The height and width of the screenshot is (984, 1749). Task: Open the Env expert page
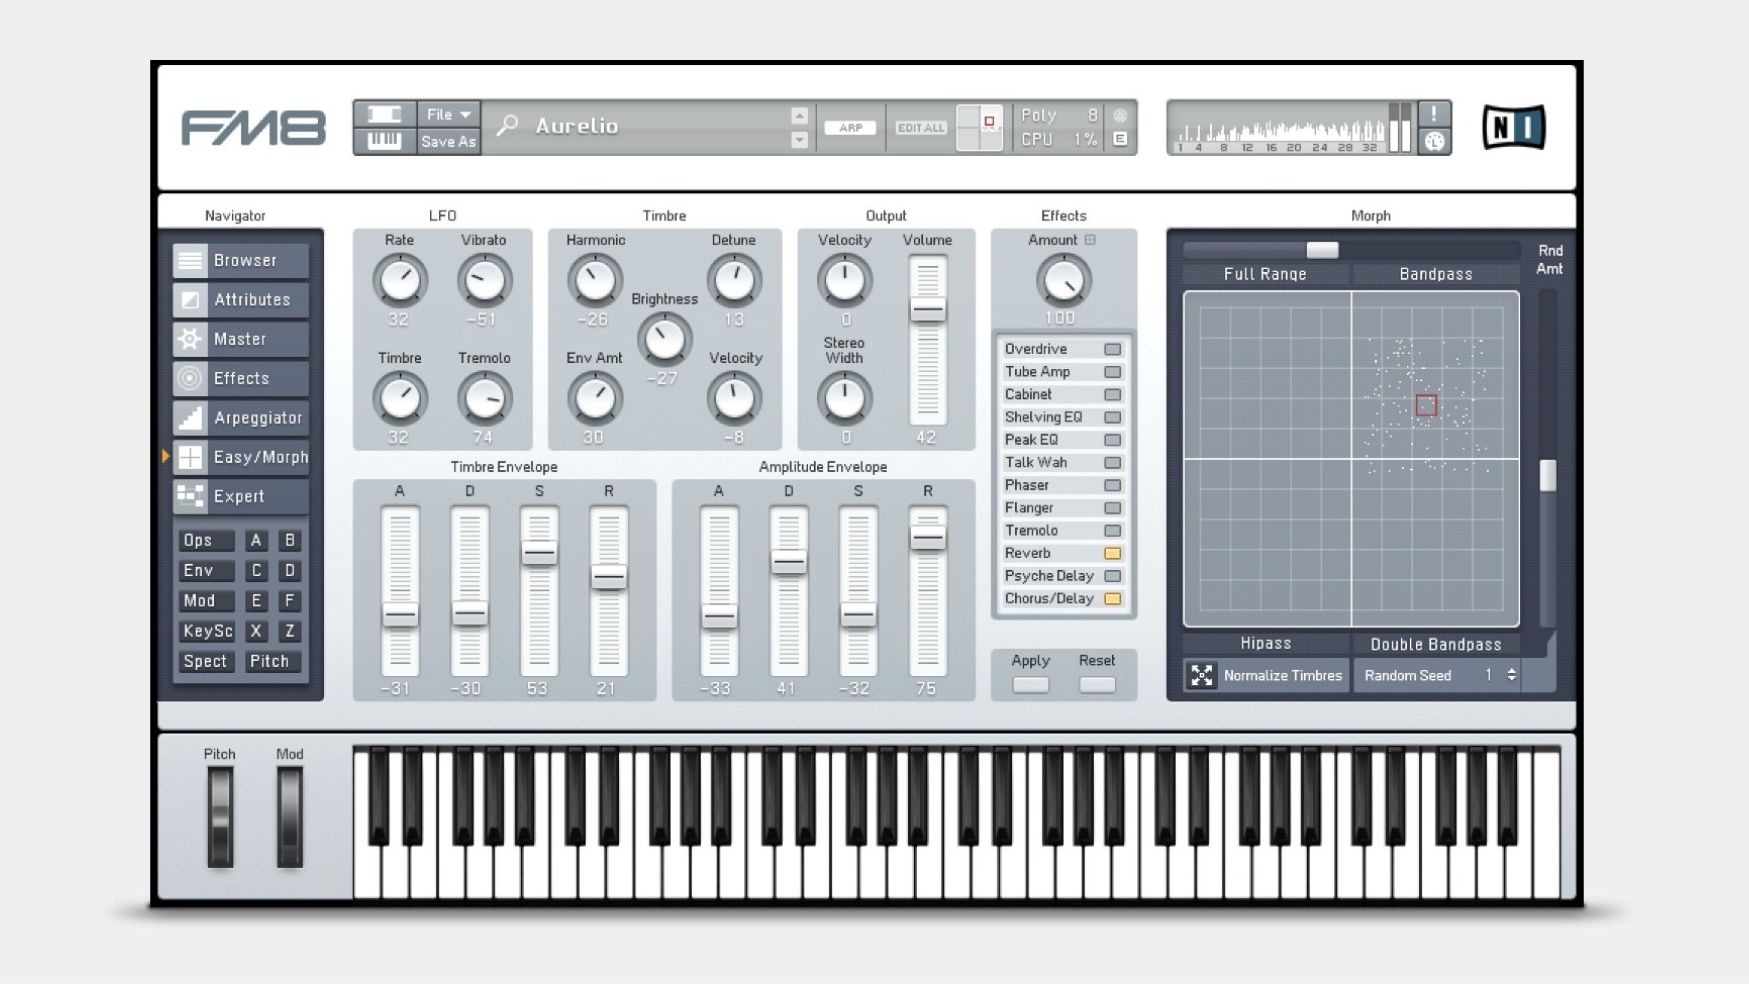[x=206, y=570]
